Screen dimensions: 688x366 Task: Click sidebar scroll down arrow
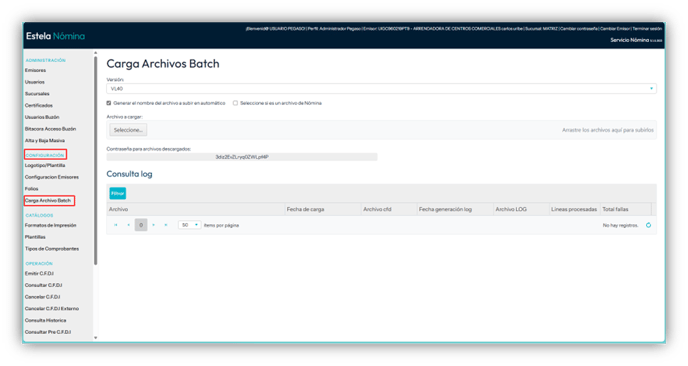coord(95,337)
